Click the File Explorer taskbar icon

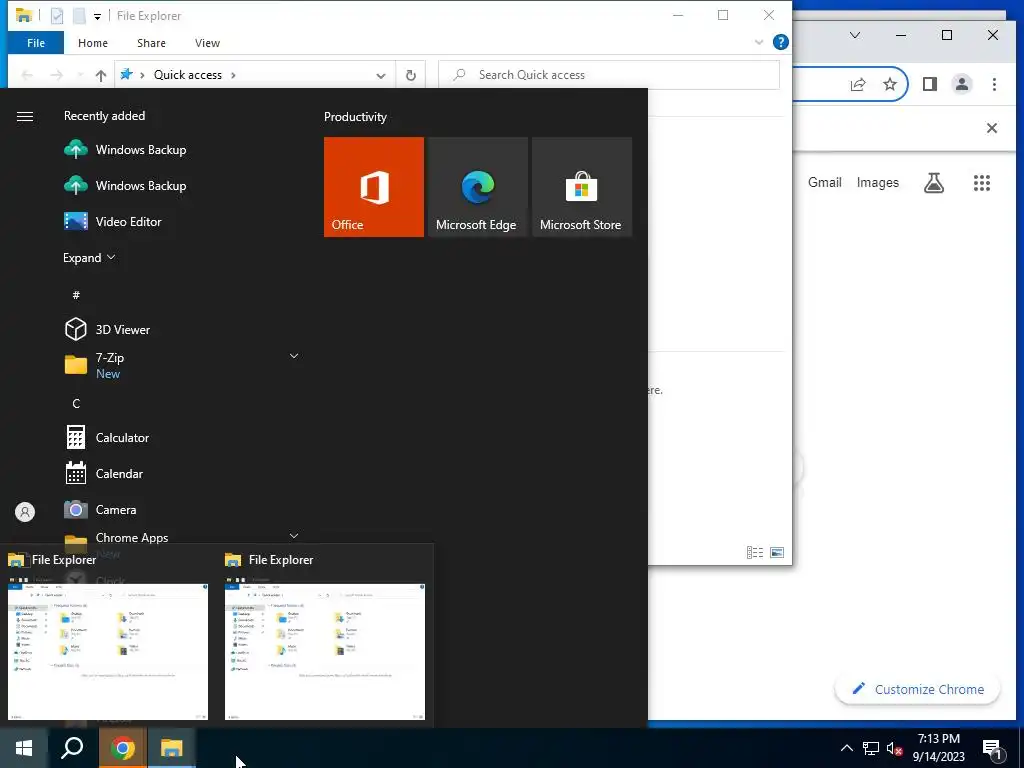171,748
